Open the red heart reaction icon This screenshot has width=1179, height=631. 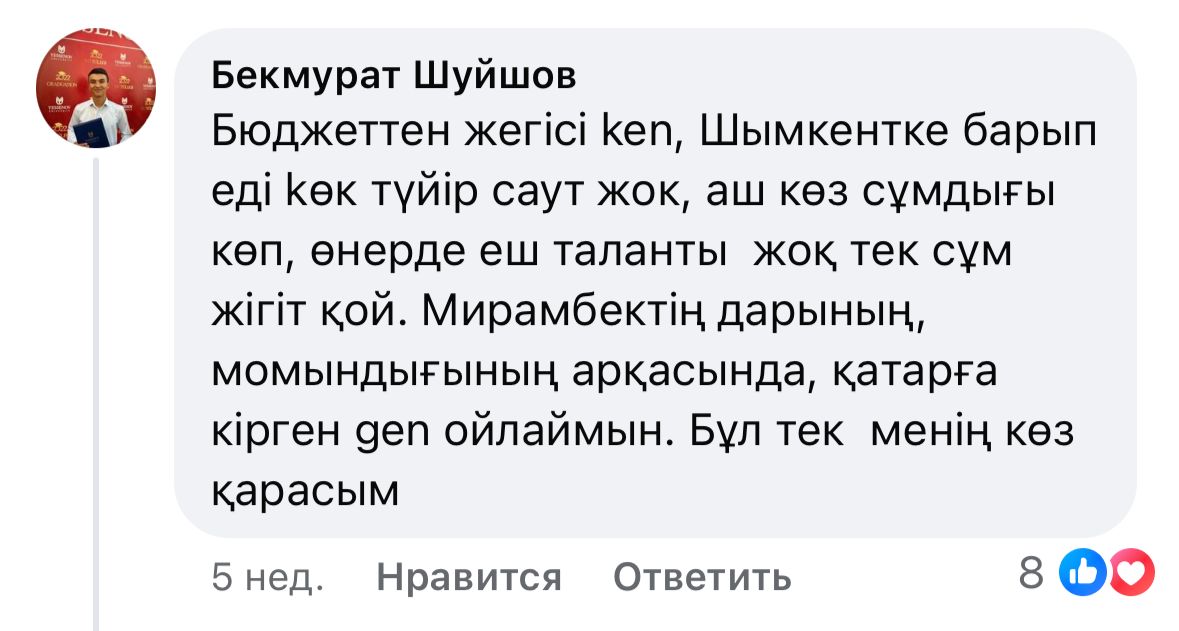coord(1132,573)
